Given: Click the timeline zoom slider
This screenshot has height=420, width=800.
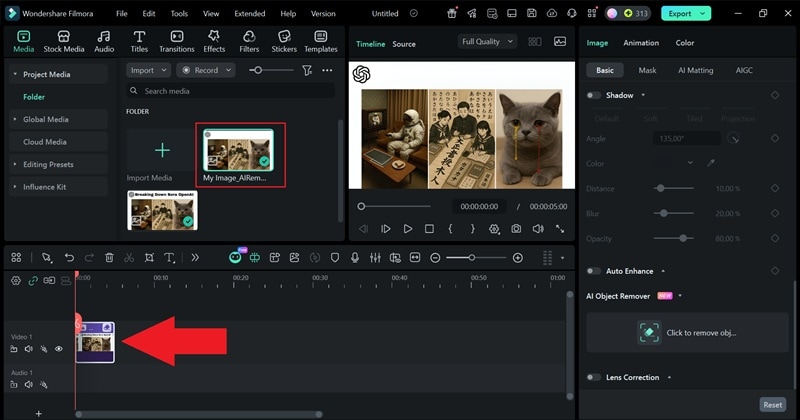Looking at the screenshot, I should point(476,258).
